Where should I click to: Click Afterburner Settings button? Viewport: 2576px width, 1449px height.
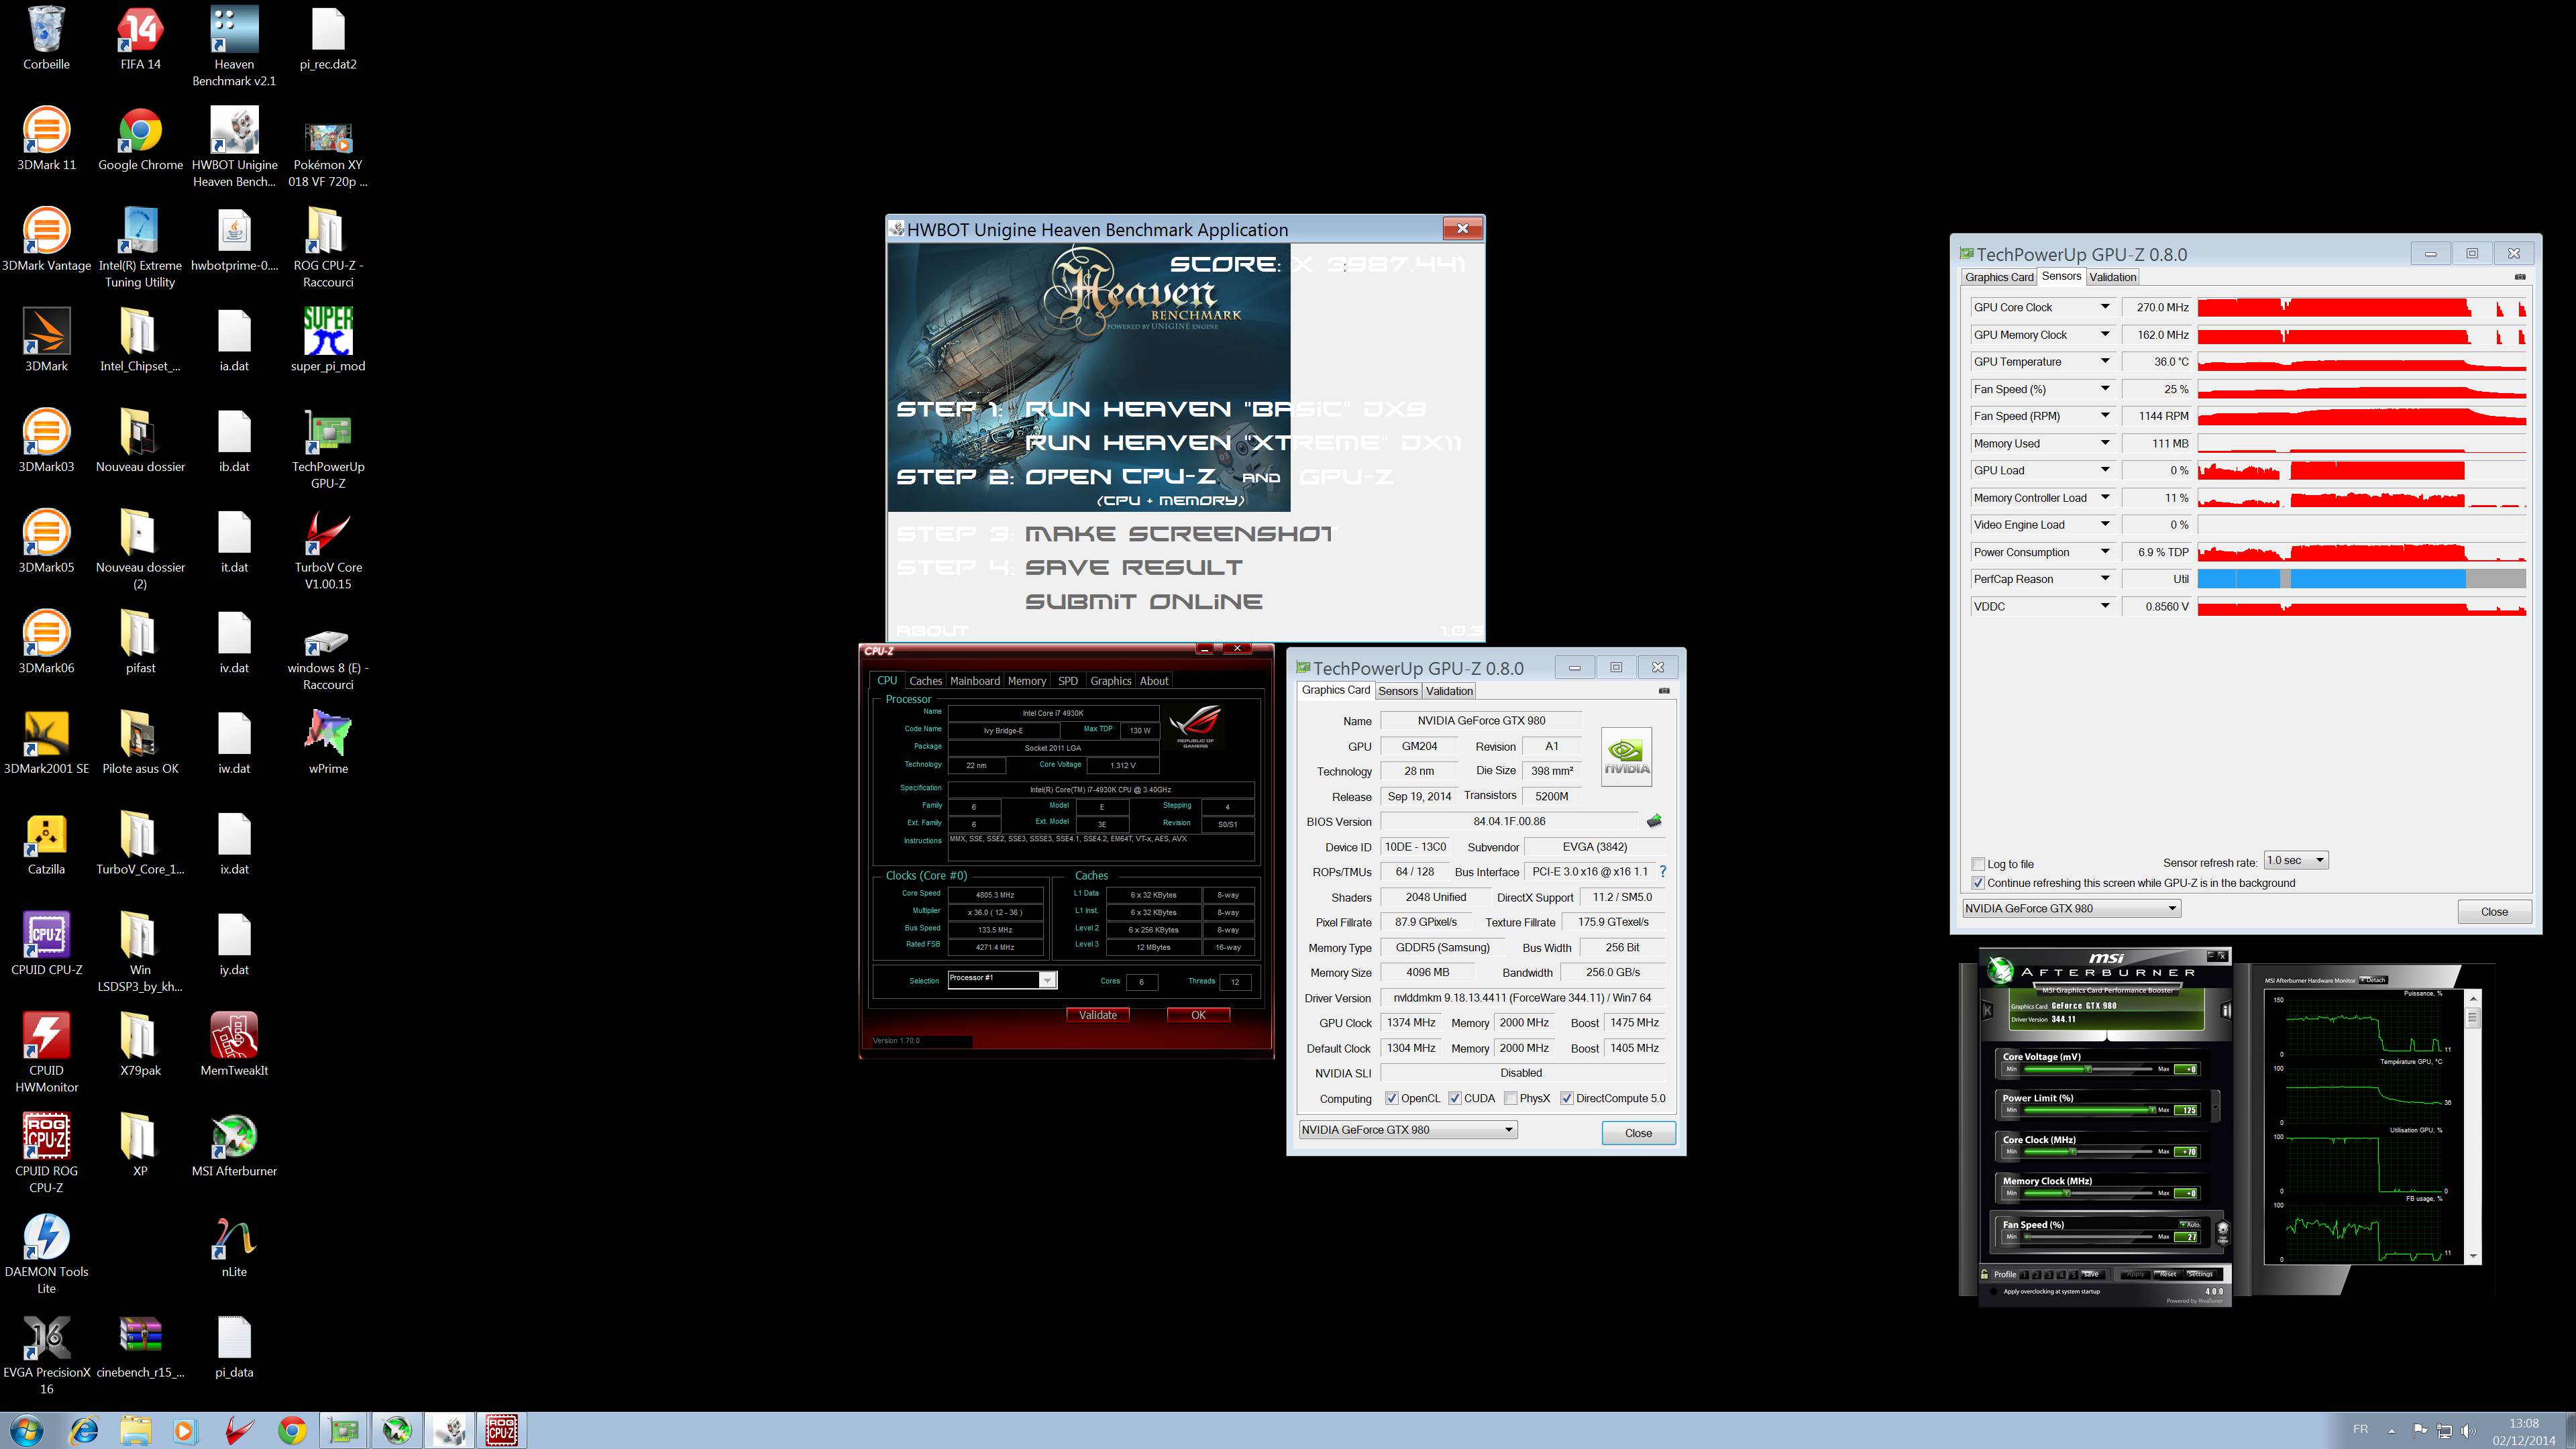point(2200,1274)
